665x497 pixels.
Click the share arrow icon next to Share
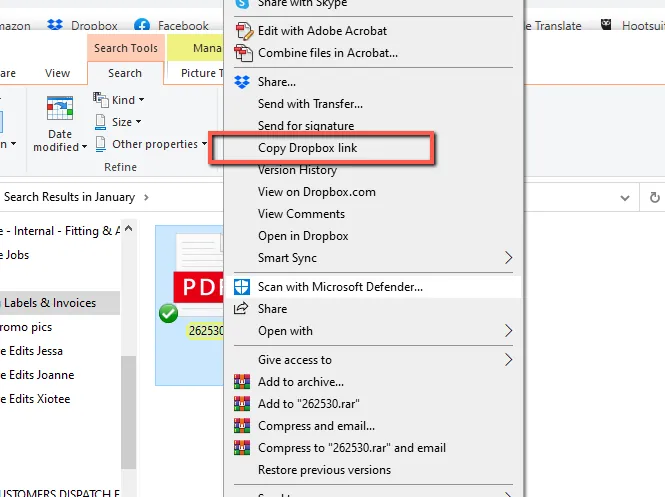coord(241,308)
